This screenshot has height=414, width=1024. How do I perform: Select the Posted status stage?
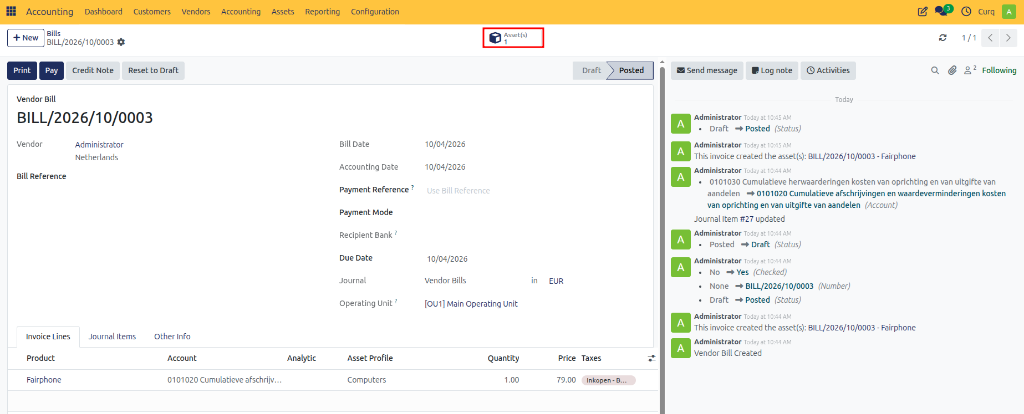point(632,71)
